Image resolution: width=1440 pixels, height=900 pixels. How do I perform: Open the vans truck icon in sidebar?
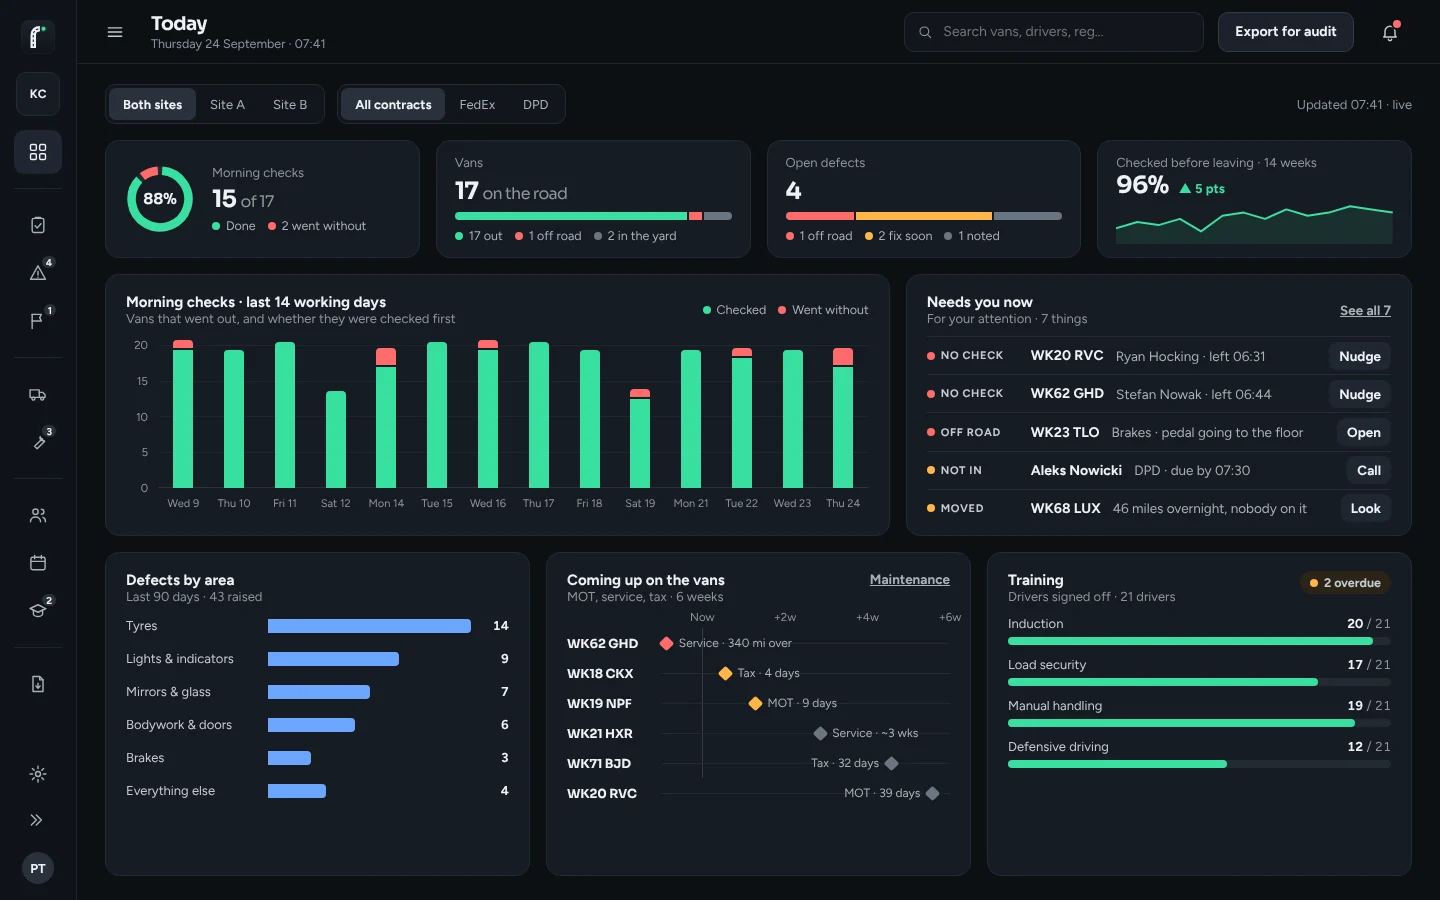coord(38,395)
